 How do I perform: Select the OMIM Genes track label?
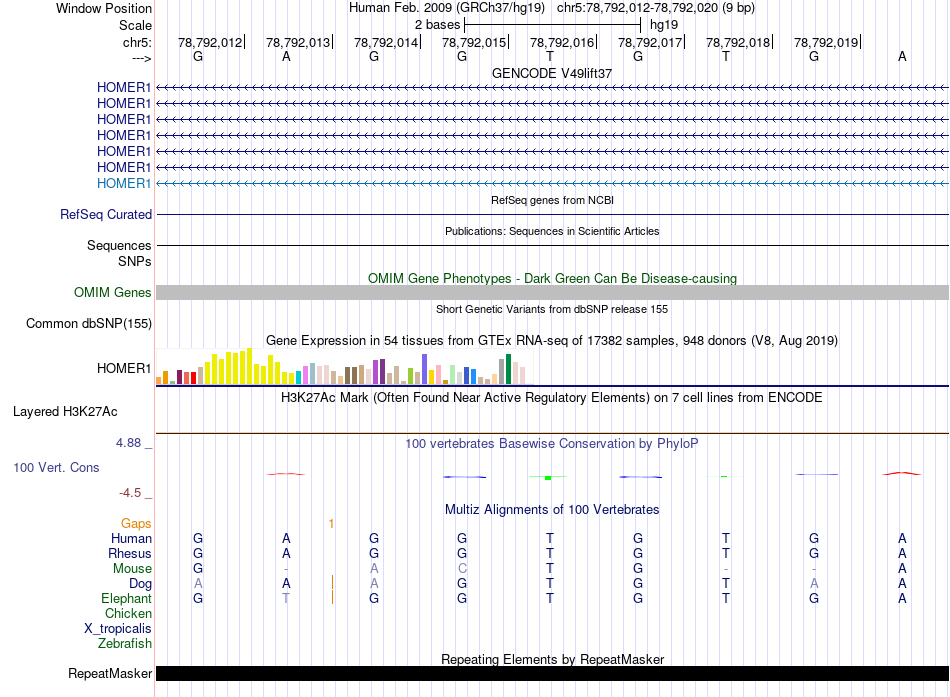[113, 293]
